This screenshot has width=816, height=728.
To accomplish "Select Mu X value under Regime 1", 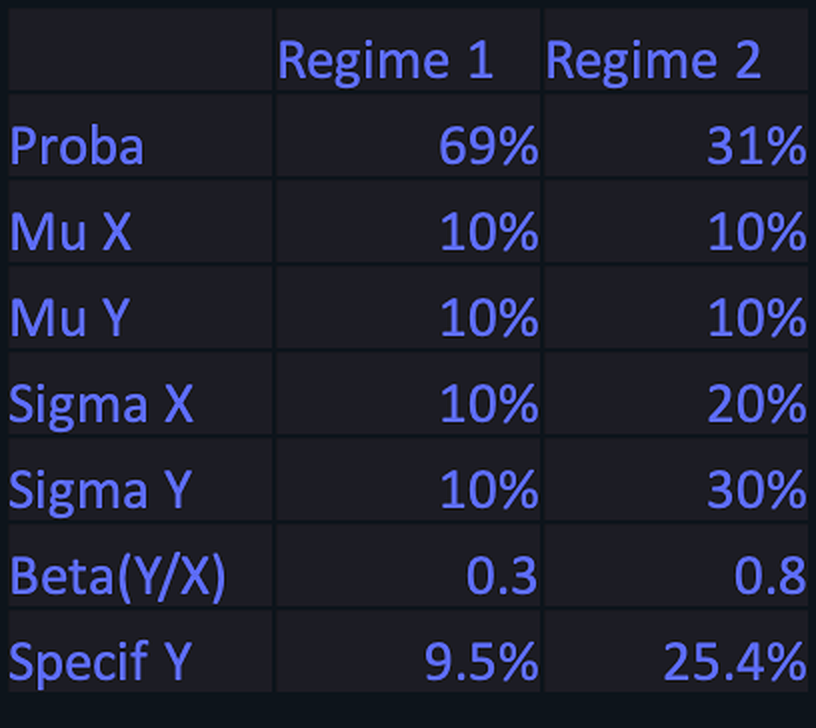I will coord(408,222).
